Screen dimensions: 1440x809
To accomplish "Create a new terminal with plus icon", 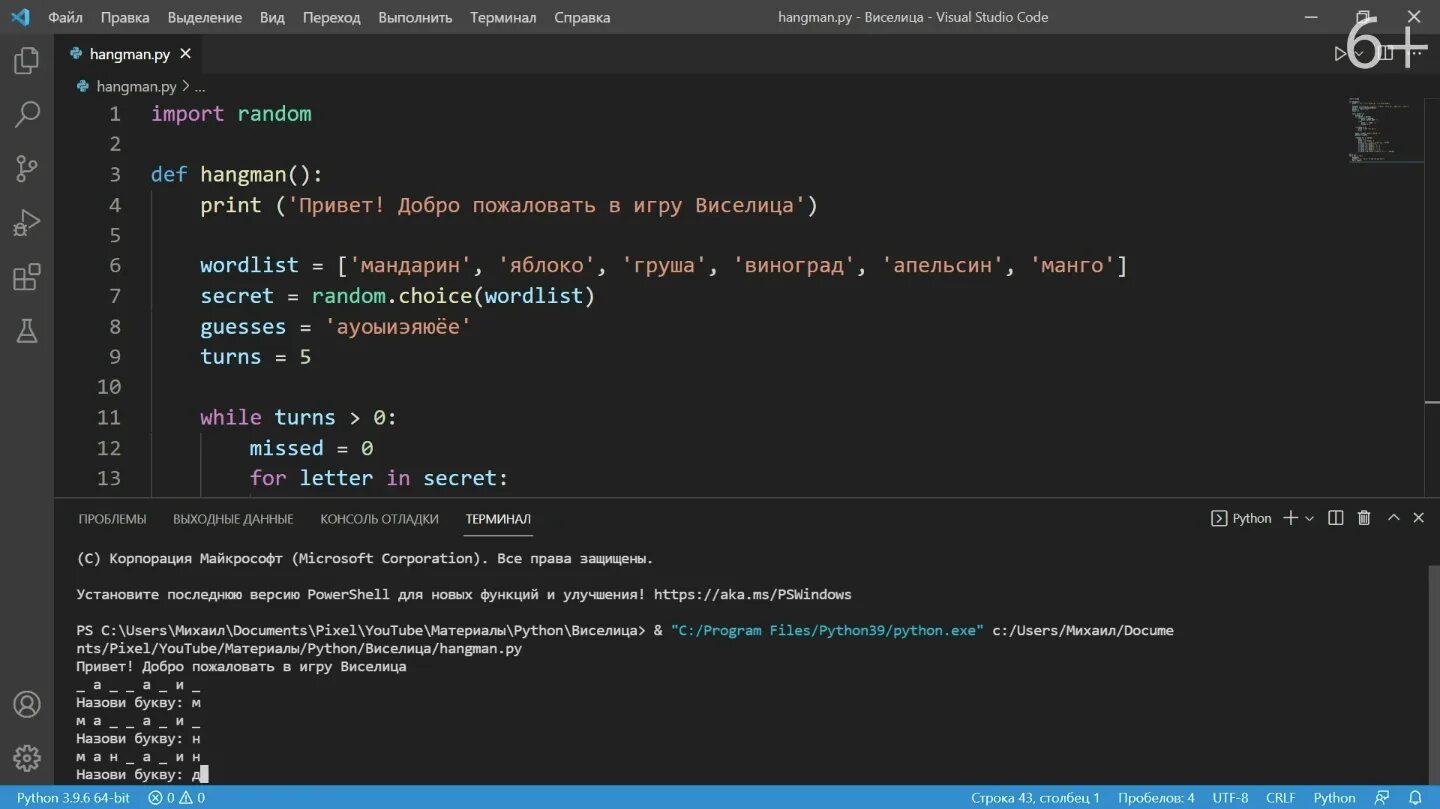I will click(x=1290, y=518).
